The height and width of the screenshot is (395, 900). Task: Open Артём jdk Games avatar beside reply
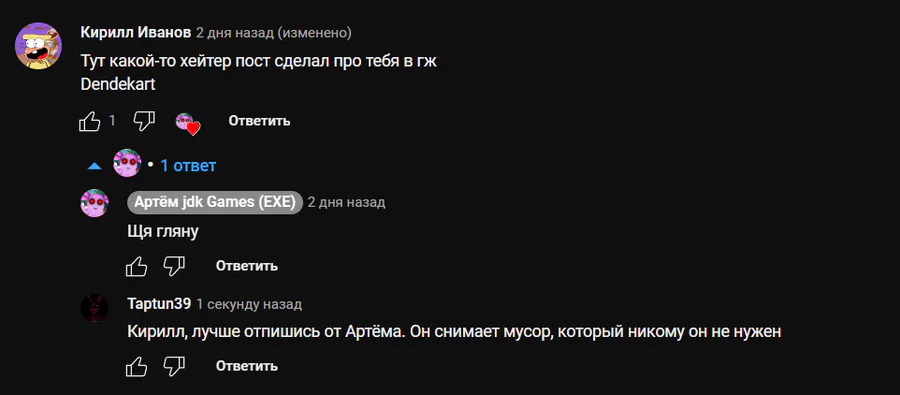coord(95,203)
